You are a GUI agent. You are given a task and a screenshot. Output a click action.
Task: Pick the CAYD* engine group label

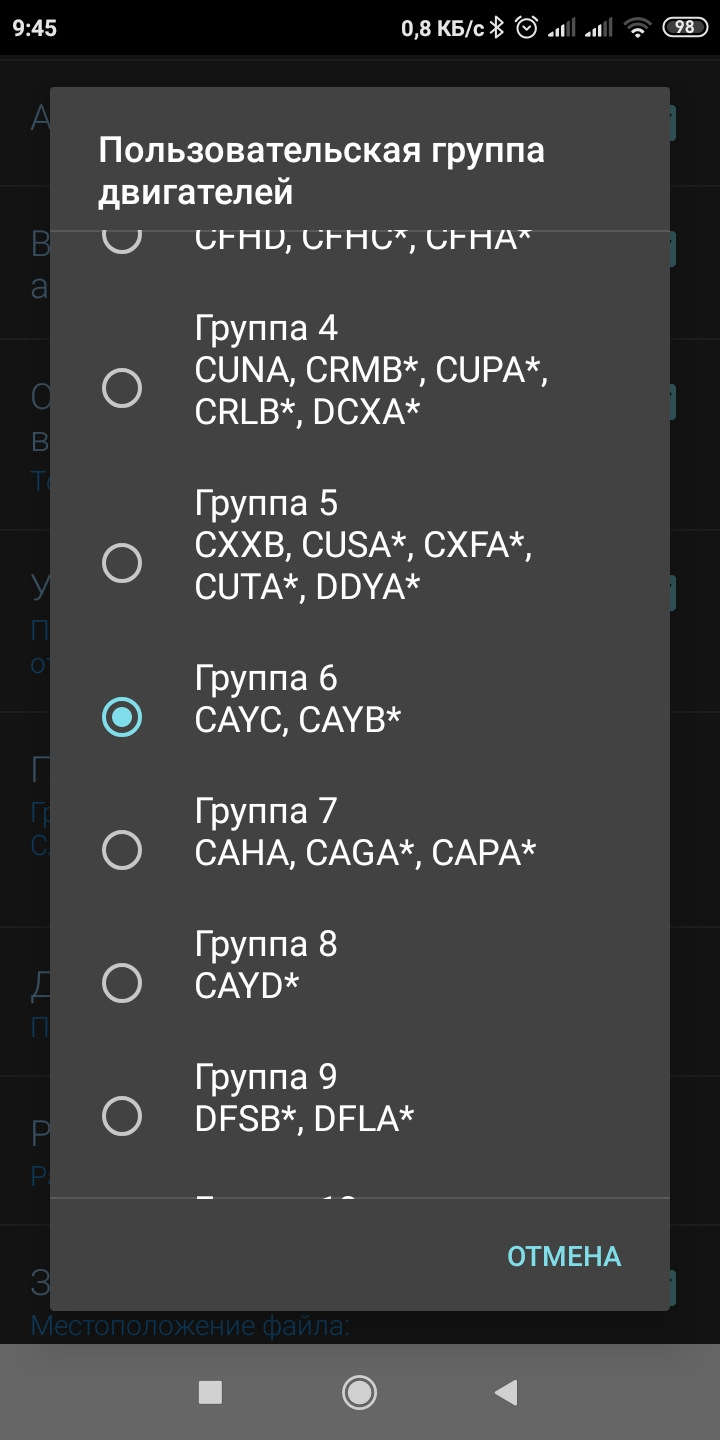(x=247, y=986)
